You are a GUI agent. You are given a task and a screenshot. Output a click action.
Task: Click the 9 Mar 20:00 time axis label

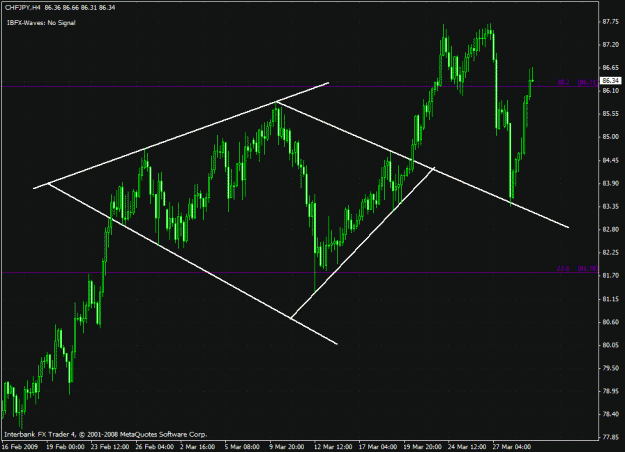click(x=287, y=446)
